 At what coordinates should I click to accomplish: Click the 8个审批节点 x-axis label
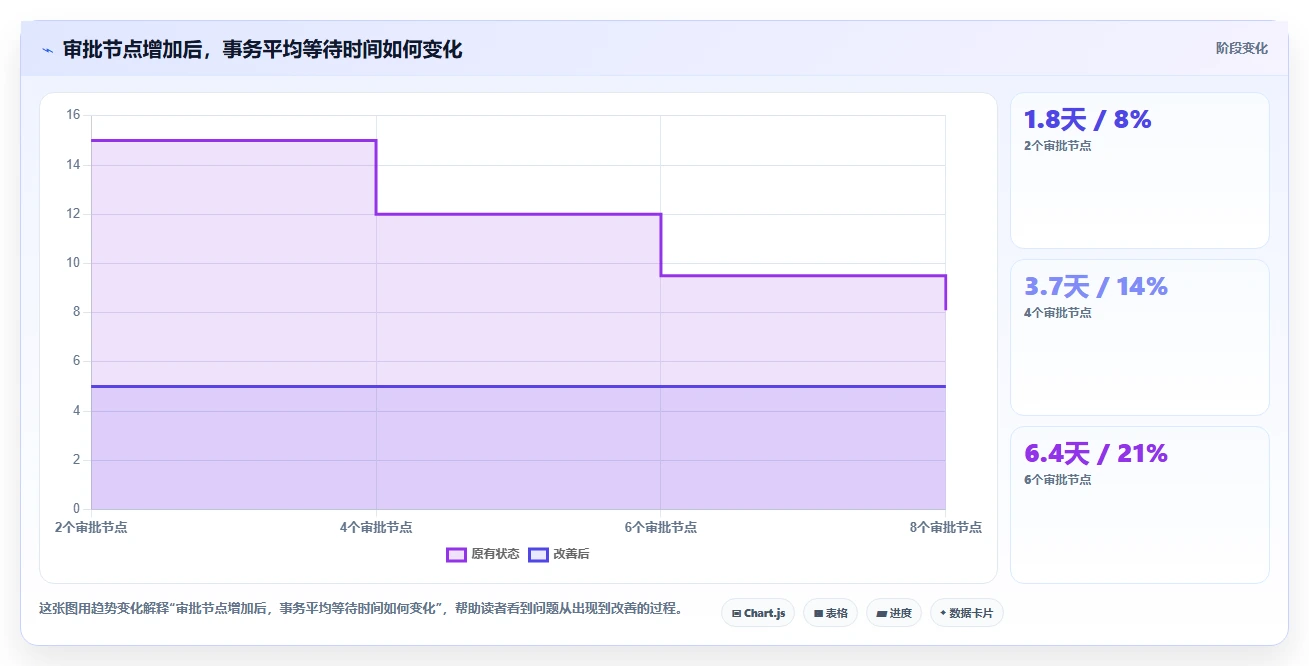pos(946,527)
